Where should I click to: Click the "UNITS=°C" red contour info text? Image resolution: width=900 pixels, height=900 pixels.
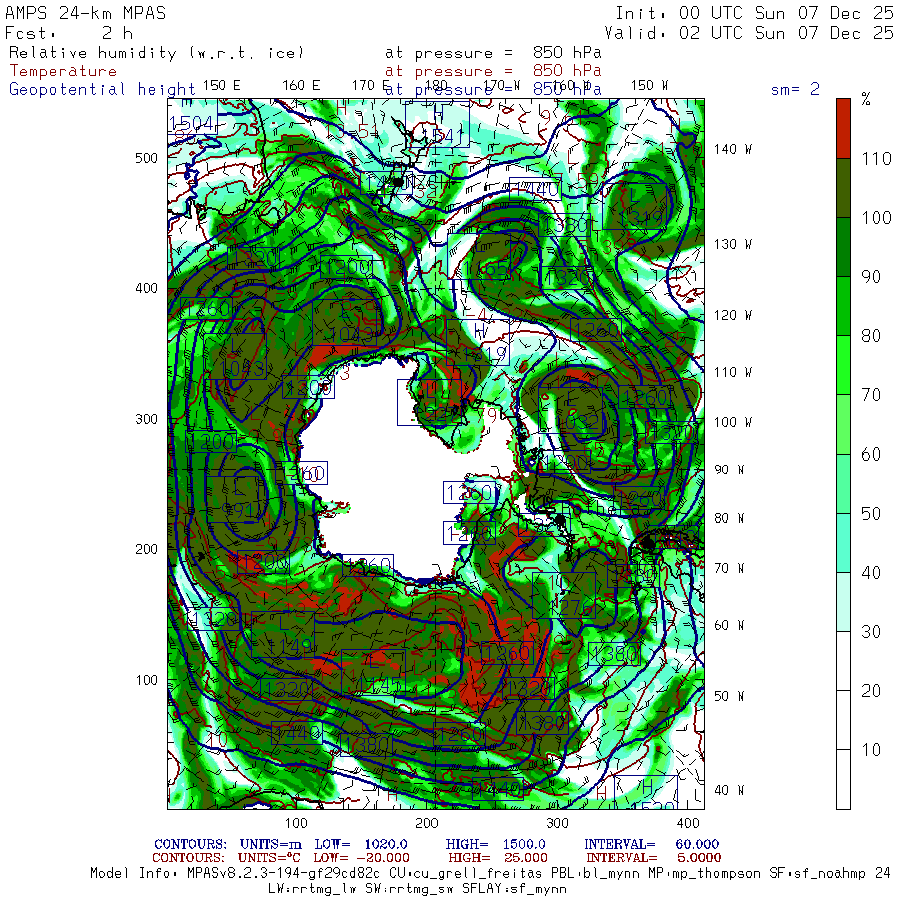click(x=269, y=858)
